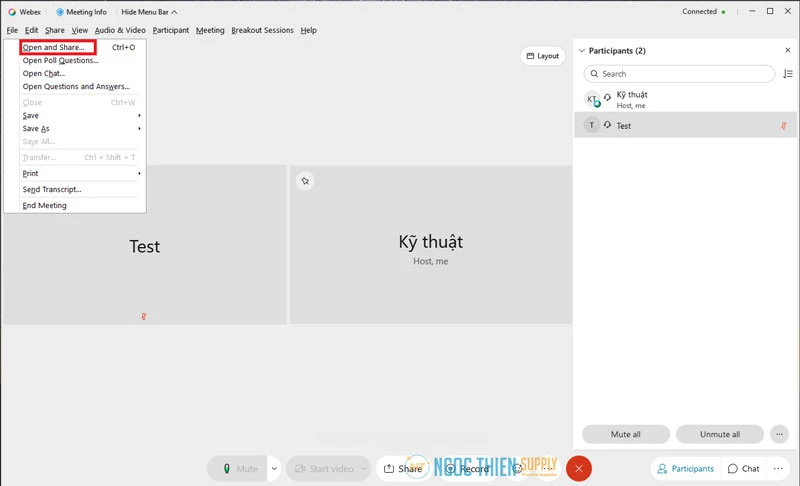Open the Audio & Video menu
The image size is (800, 486).
[x=120, y=31]
